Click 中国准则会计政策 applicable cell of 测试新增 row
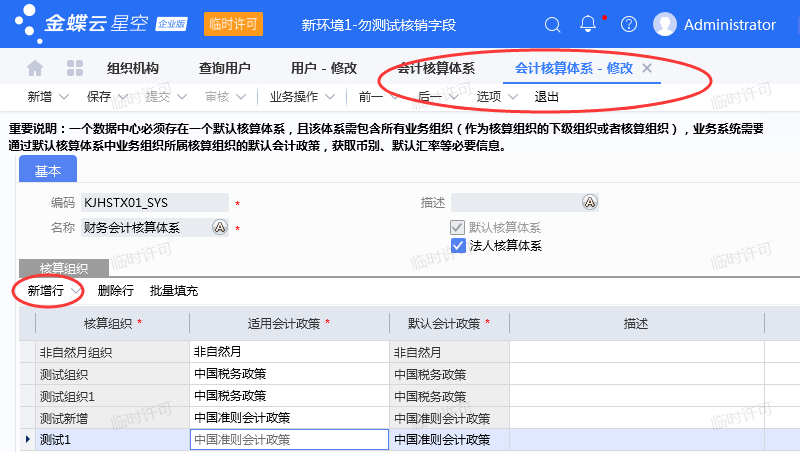The height and width of the screenshot is (452, 800). coord(289,418)
